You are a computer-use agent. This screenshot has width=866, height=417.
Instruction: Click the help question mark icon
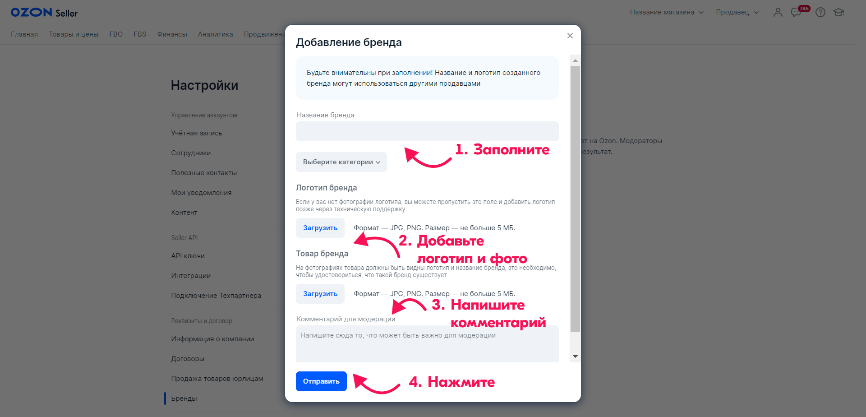821,12
